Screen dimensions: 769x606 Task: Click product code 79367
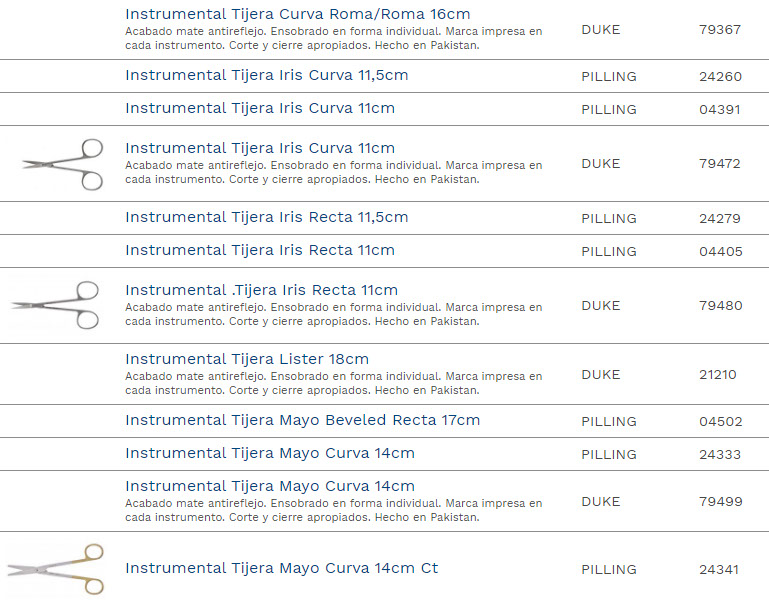(x=719, y=30)
